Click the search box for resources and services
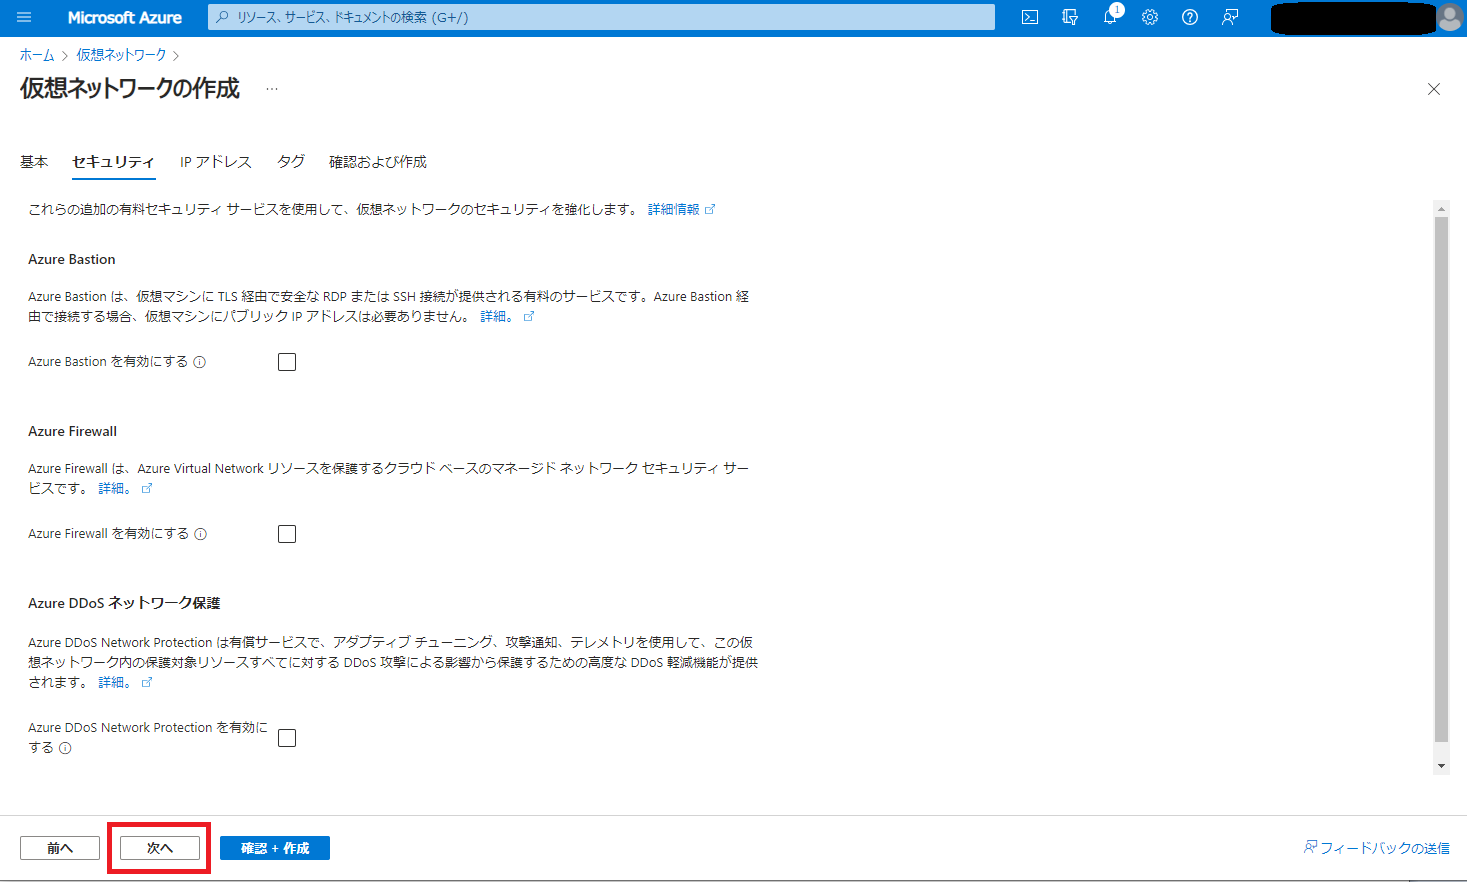 click(x=601, y=17)
